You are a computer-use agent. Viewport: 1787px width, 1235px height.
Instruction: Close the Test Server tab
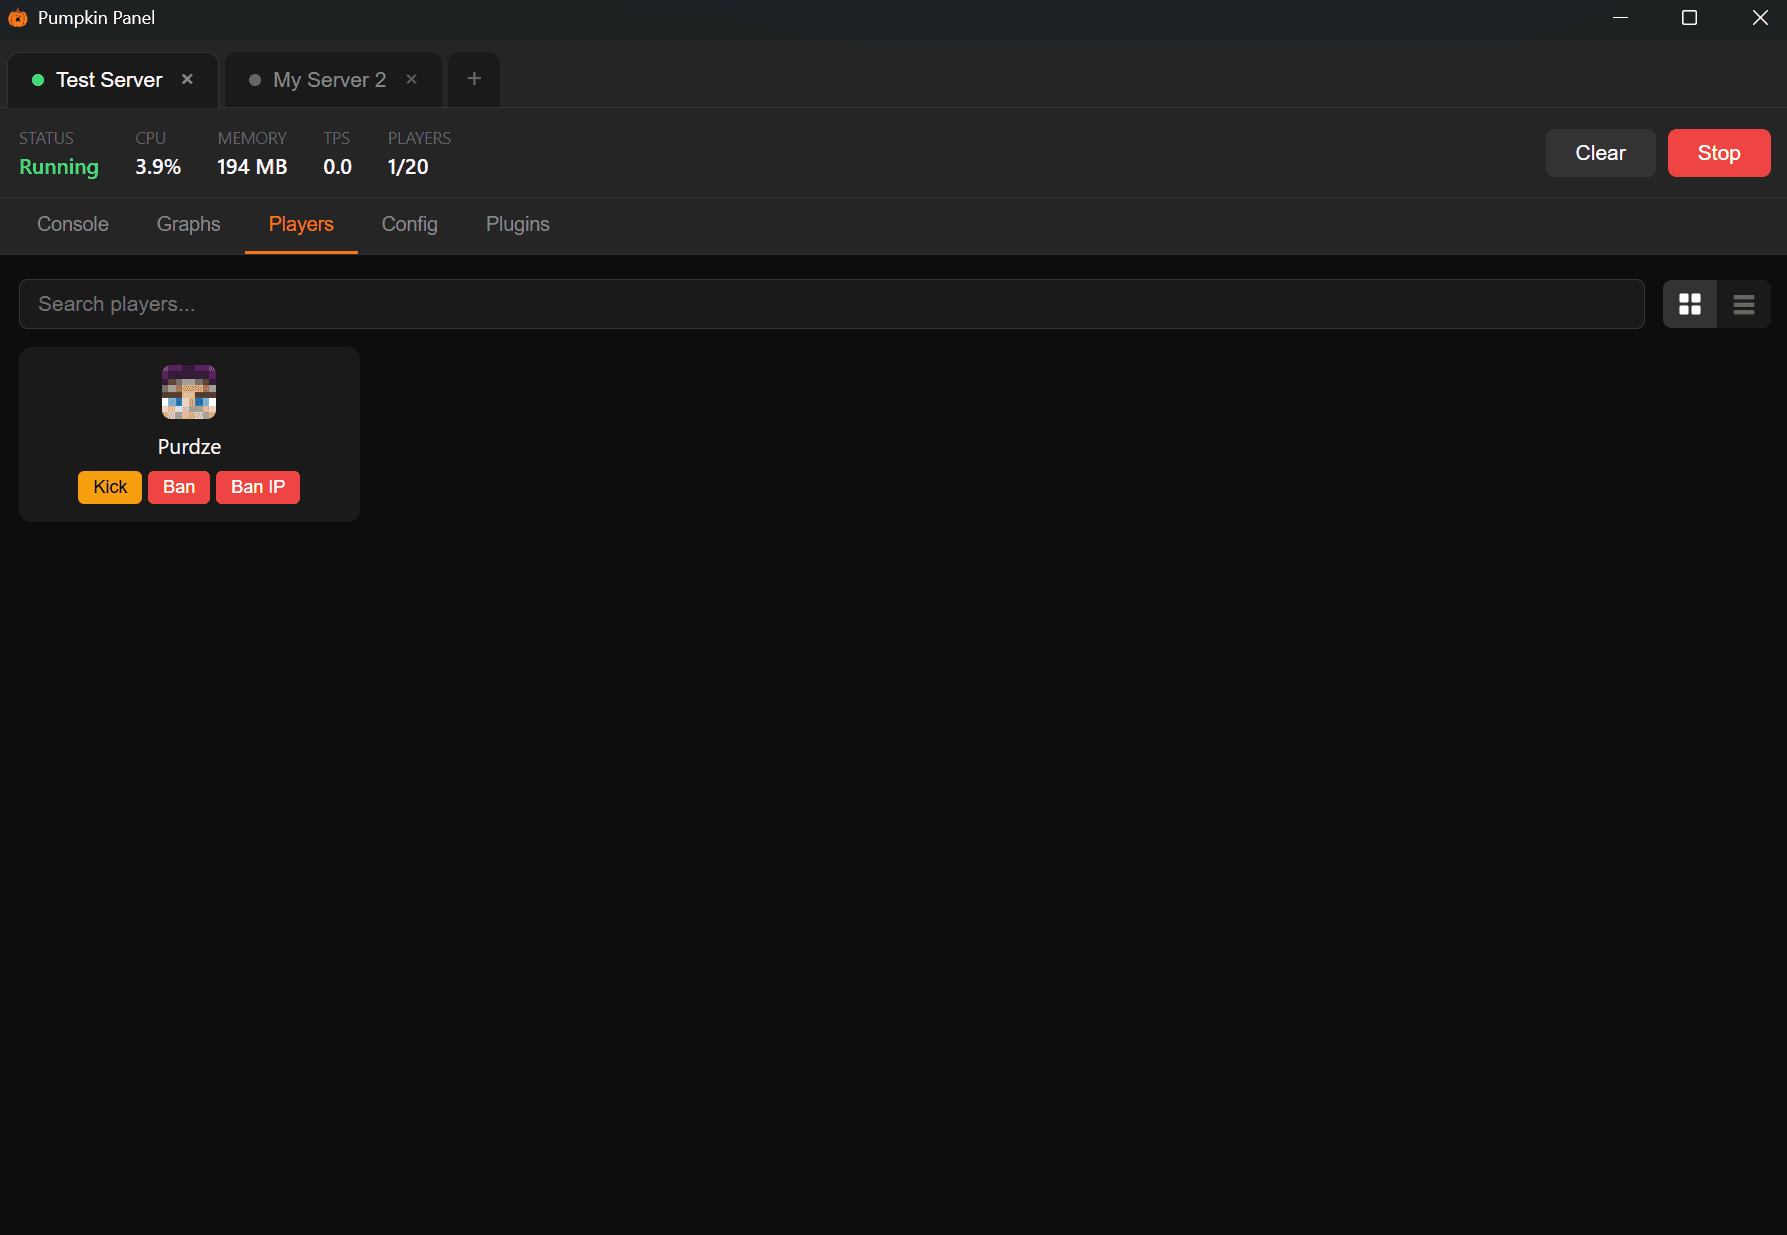pyautogui.click(x=187, y=79)
